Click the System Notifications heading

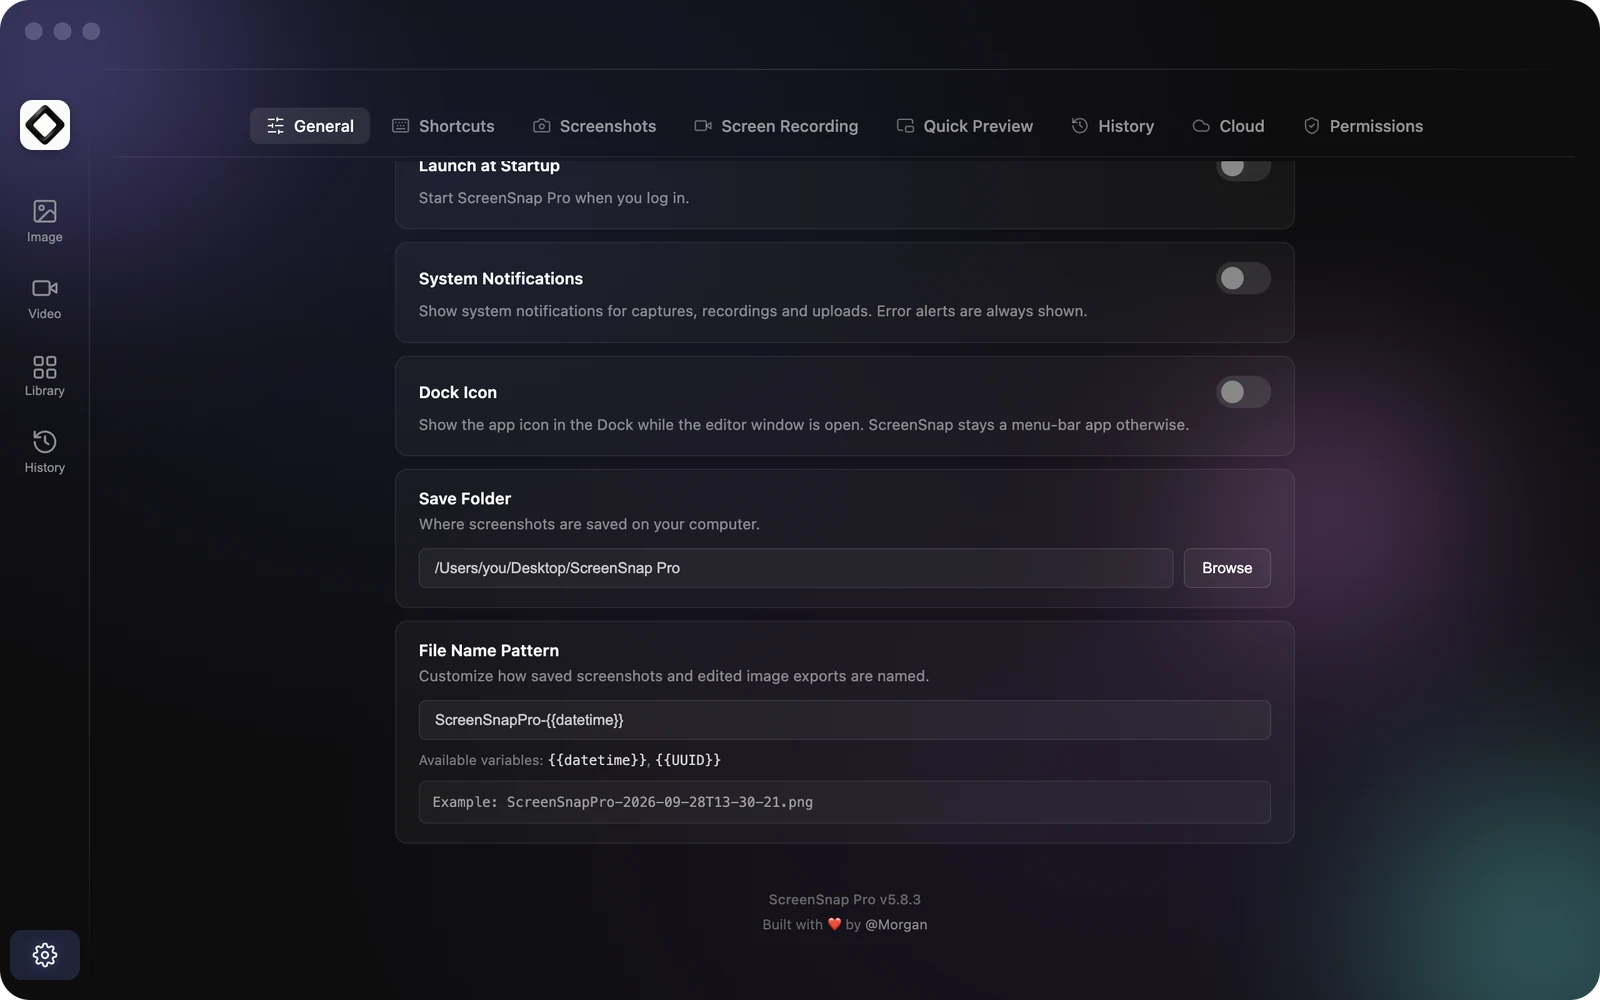pos(501,278)
